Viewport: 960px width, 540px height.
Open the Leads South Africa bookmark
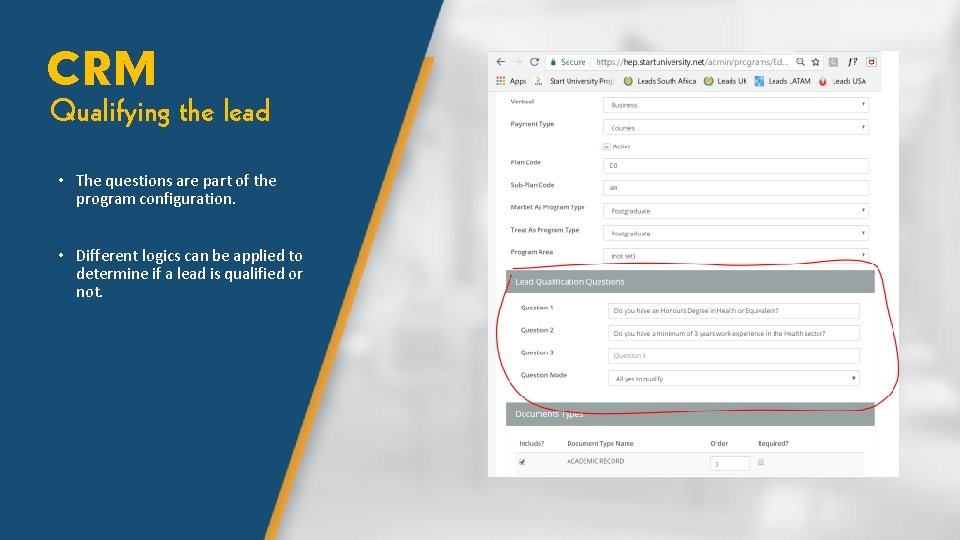click(x=666, y=81)
